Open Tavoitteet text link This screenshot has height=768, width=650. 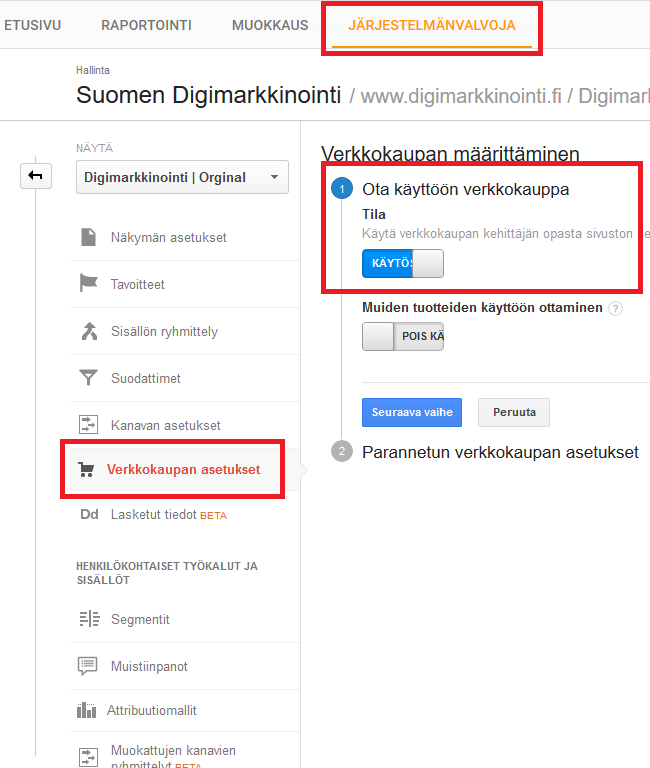click(138, 285)
